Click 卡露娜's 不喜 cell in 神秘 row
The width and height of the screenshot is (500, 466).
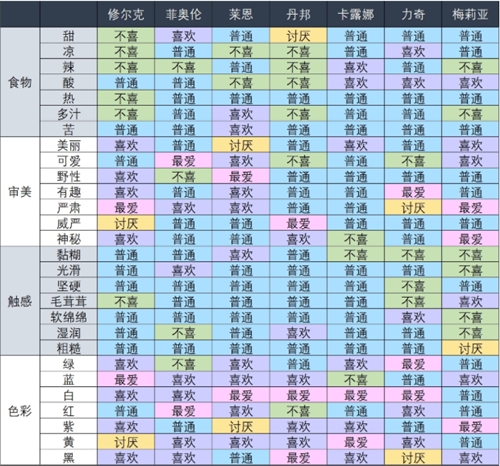[356, 239]
